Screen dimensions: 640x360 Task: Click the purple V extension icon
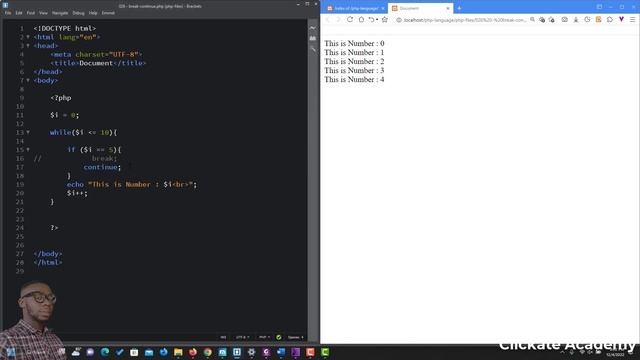[621, 20]
